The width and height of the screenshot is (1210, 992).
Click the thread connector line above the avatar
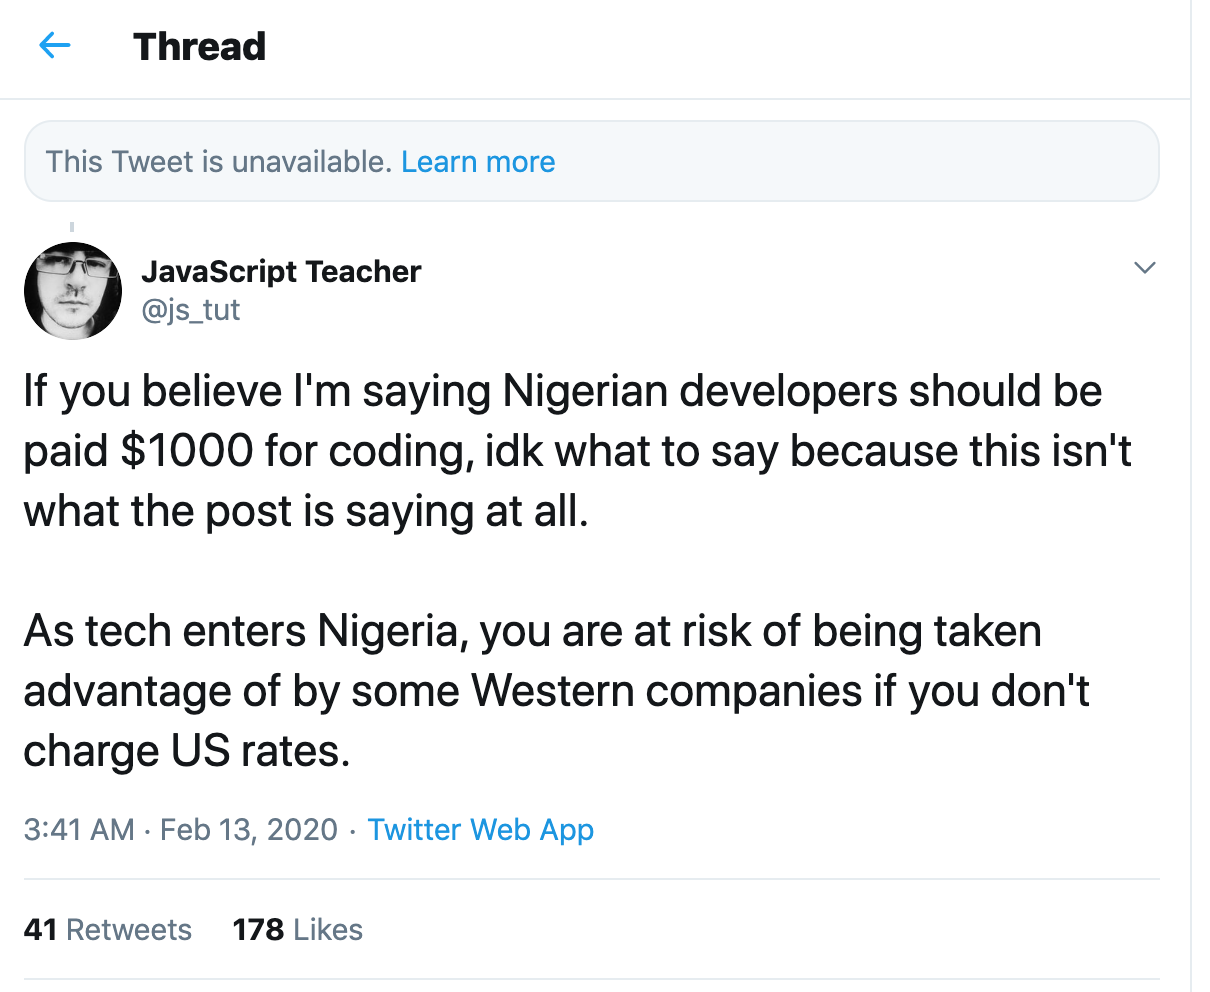[72, 229]
